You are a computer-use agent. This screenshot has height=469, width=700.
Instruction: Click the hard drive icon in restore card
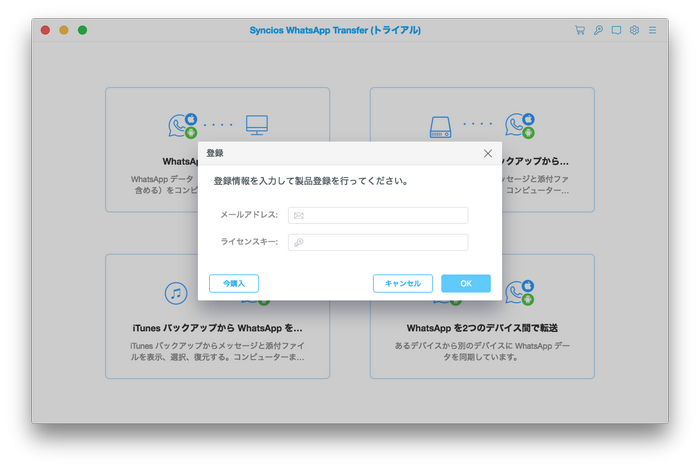440,127
